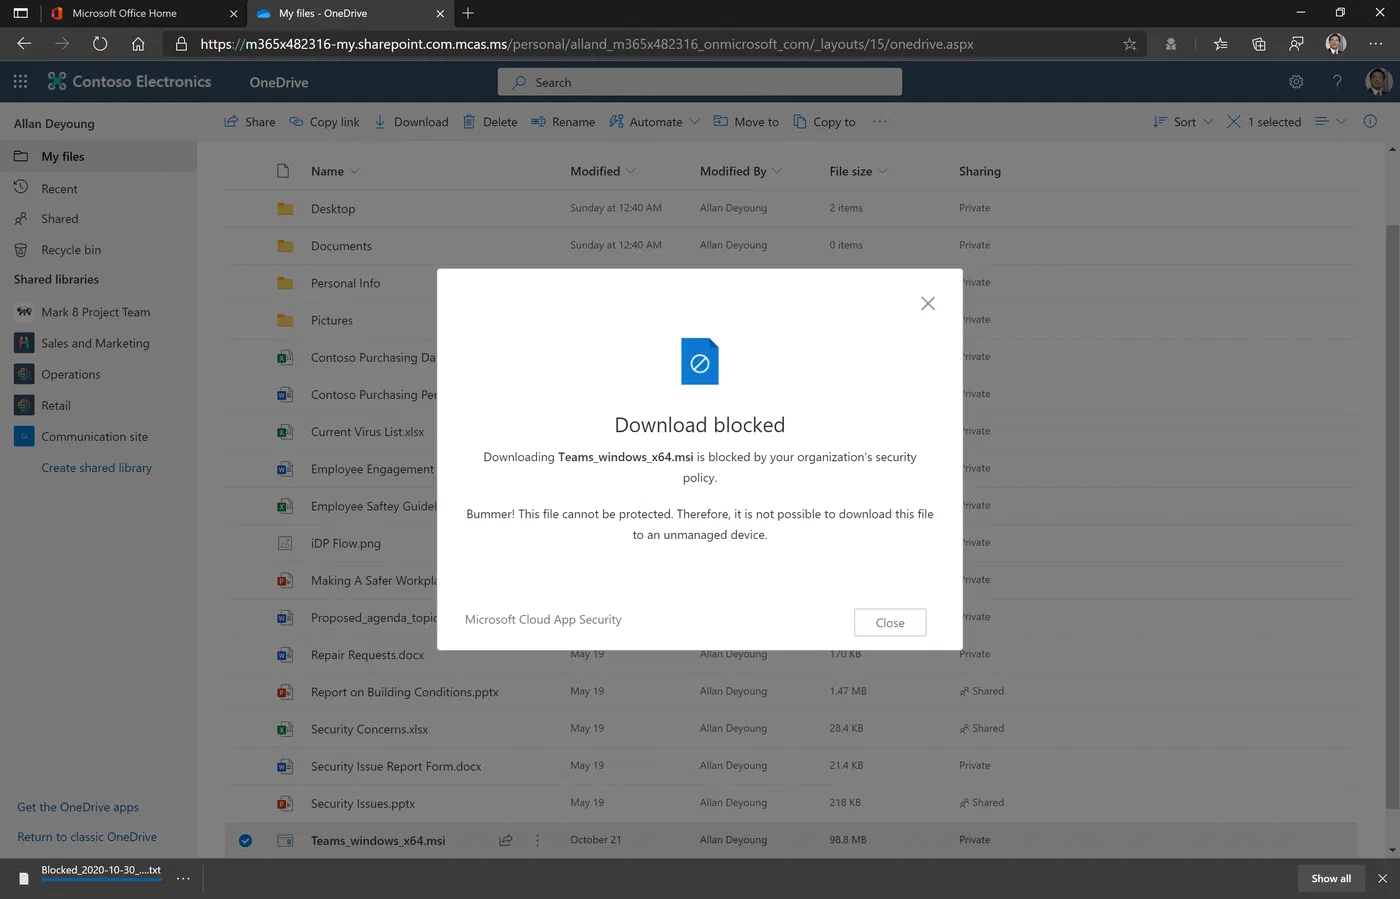Open the account profile picture in OneDrive header
Viewport: 1400px width, 899px height.
[x=1379, y=82]
